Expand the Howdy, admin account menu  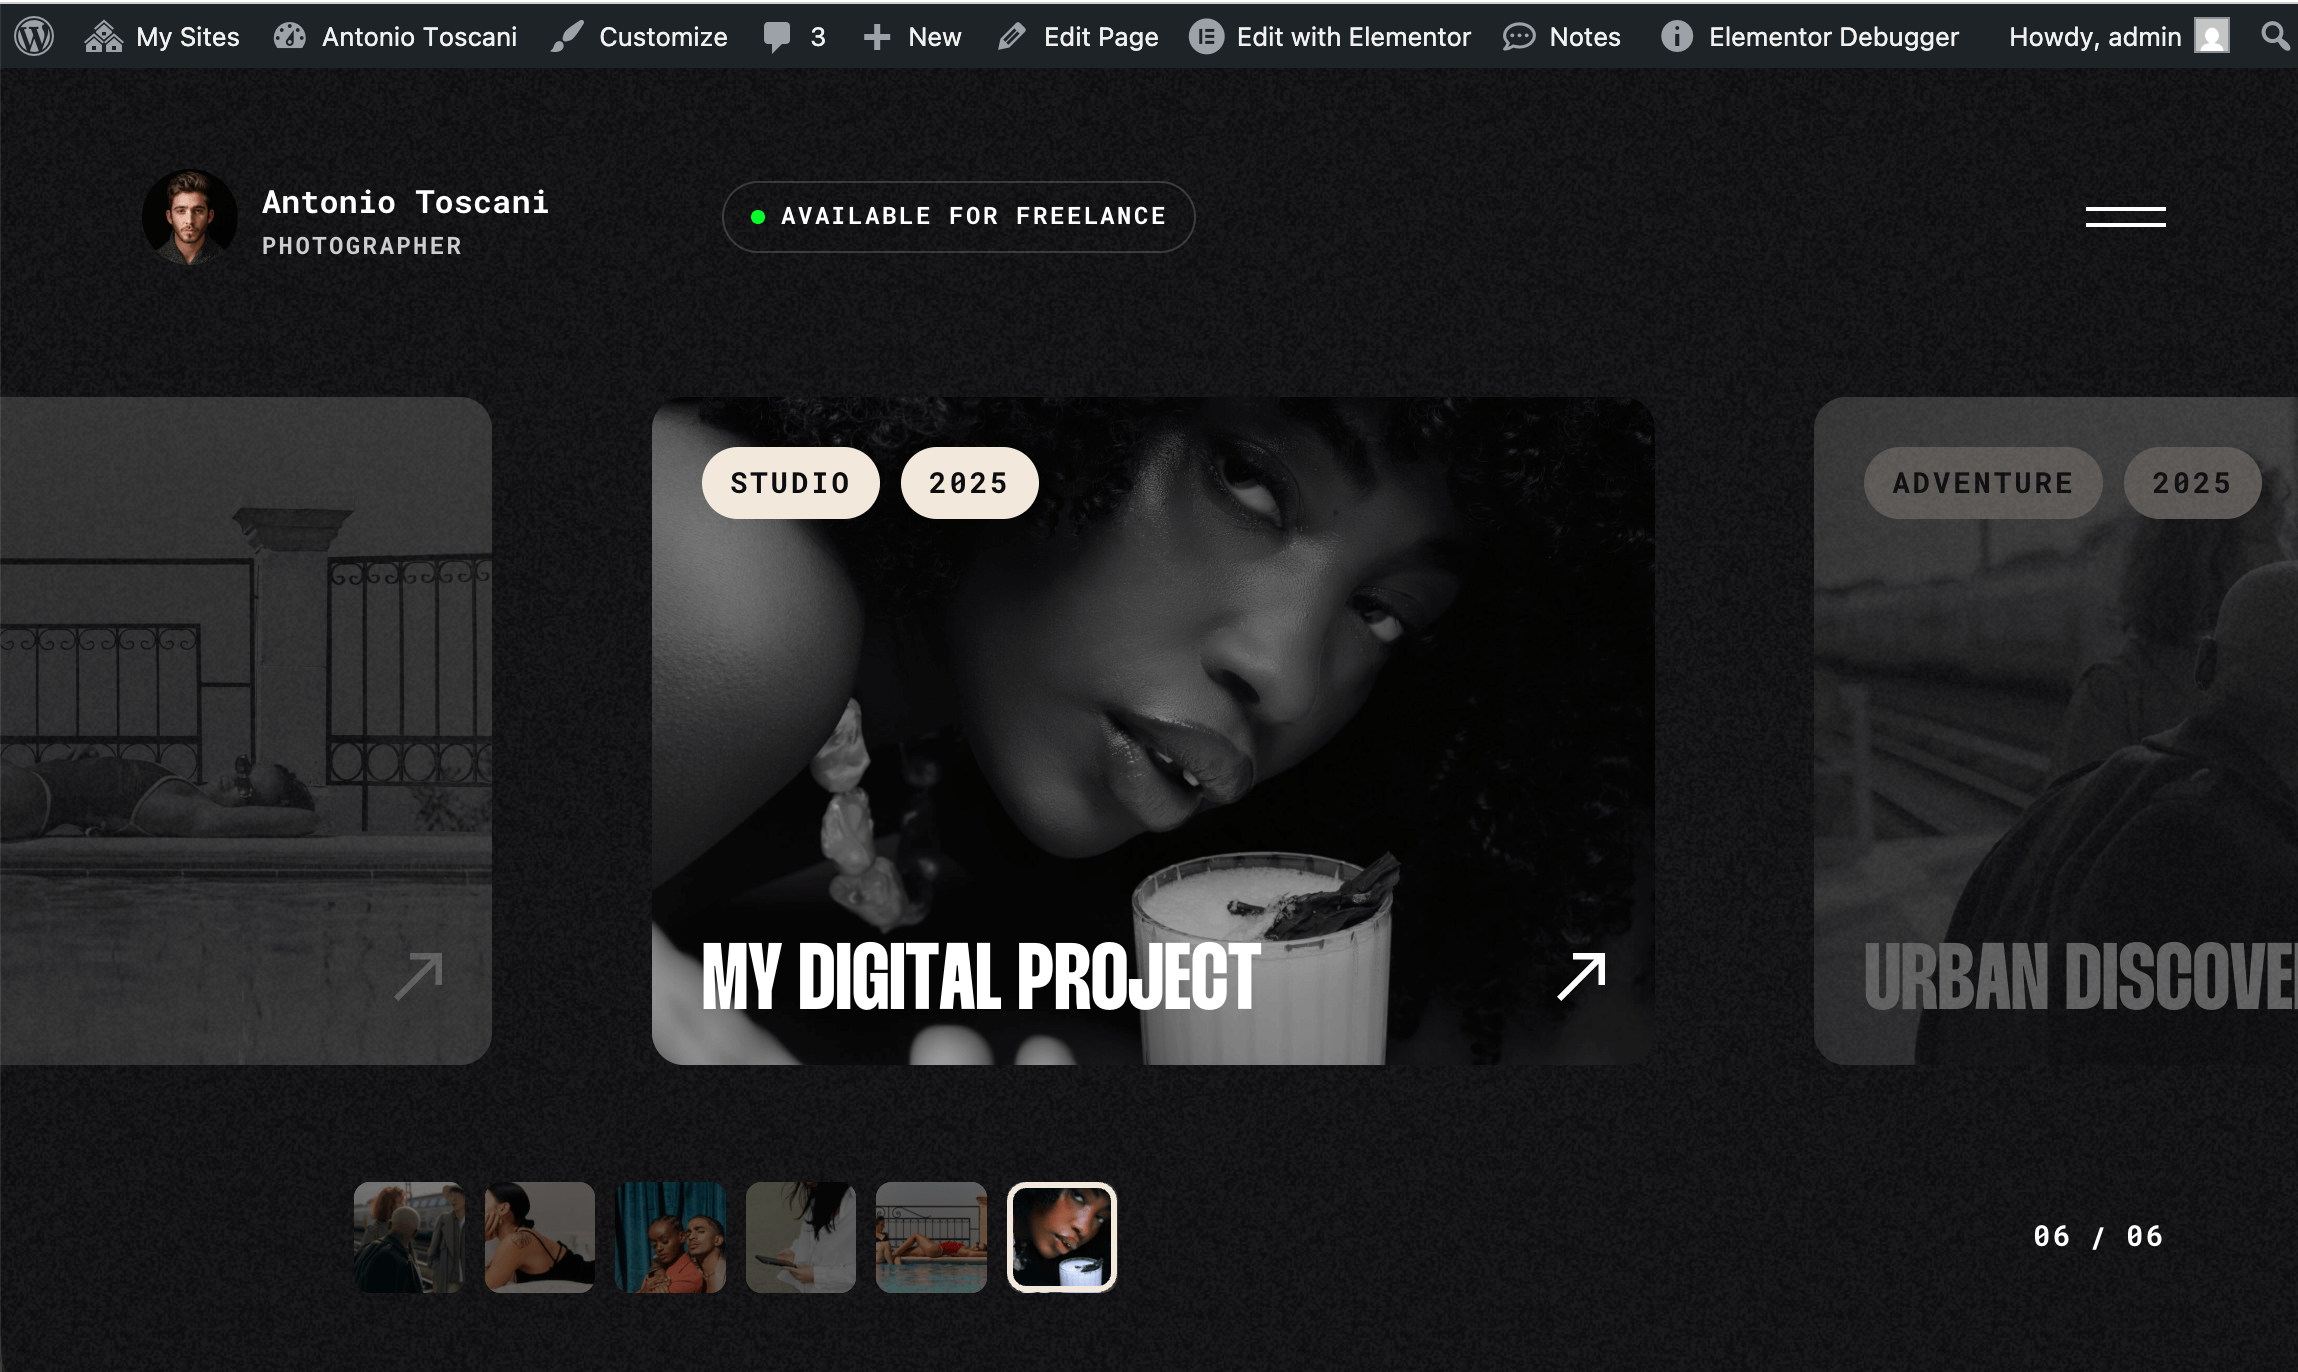point(2118,37)
